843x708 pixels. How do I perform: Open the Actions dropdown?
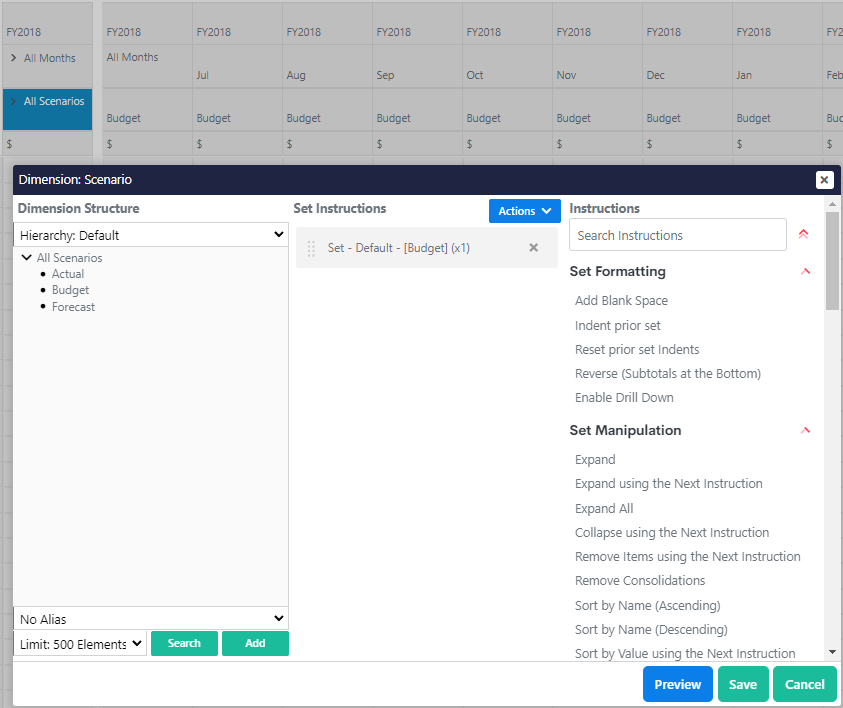[524, 211]
